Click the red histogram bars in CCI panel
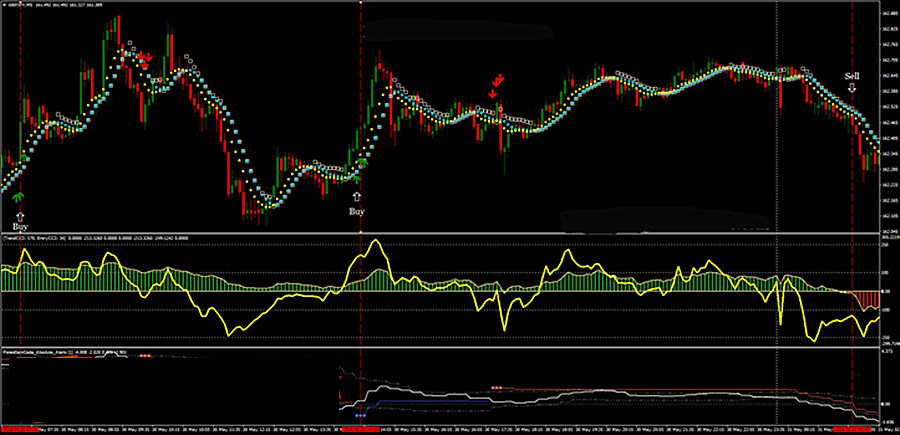 pos(866,298)
